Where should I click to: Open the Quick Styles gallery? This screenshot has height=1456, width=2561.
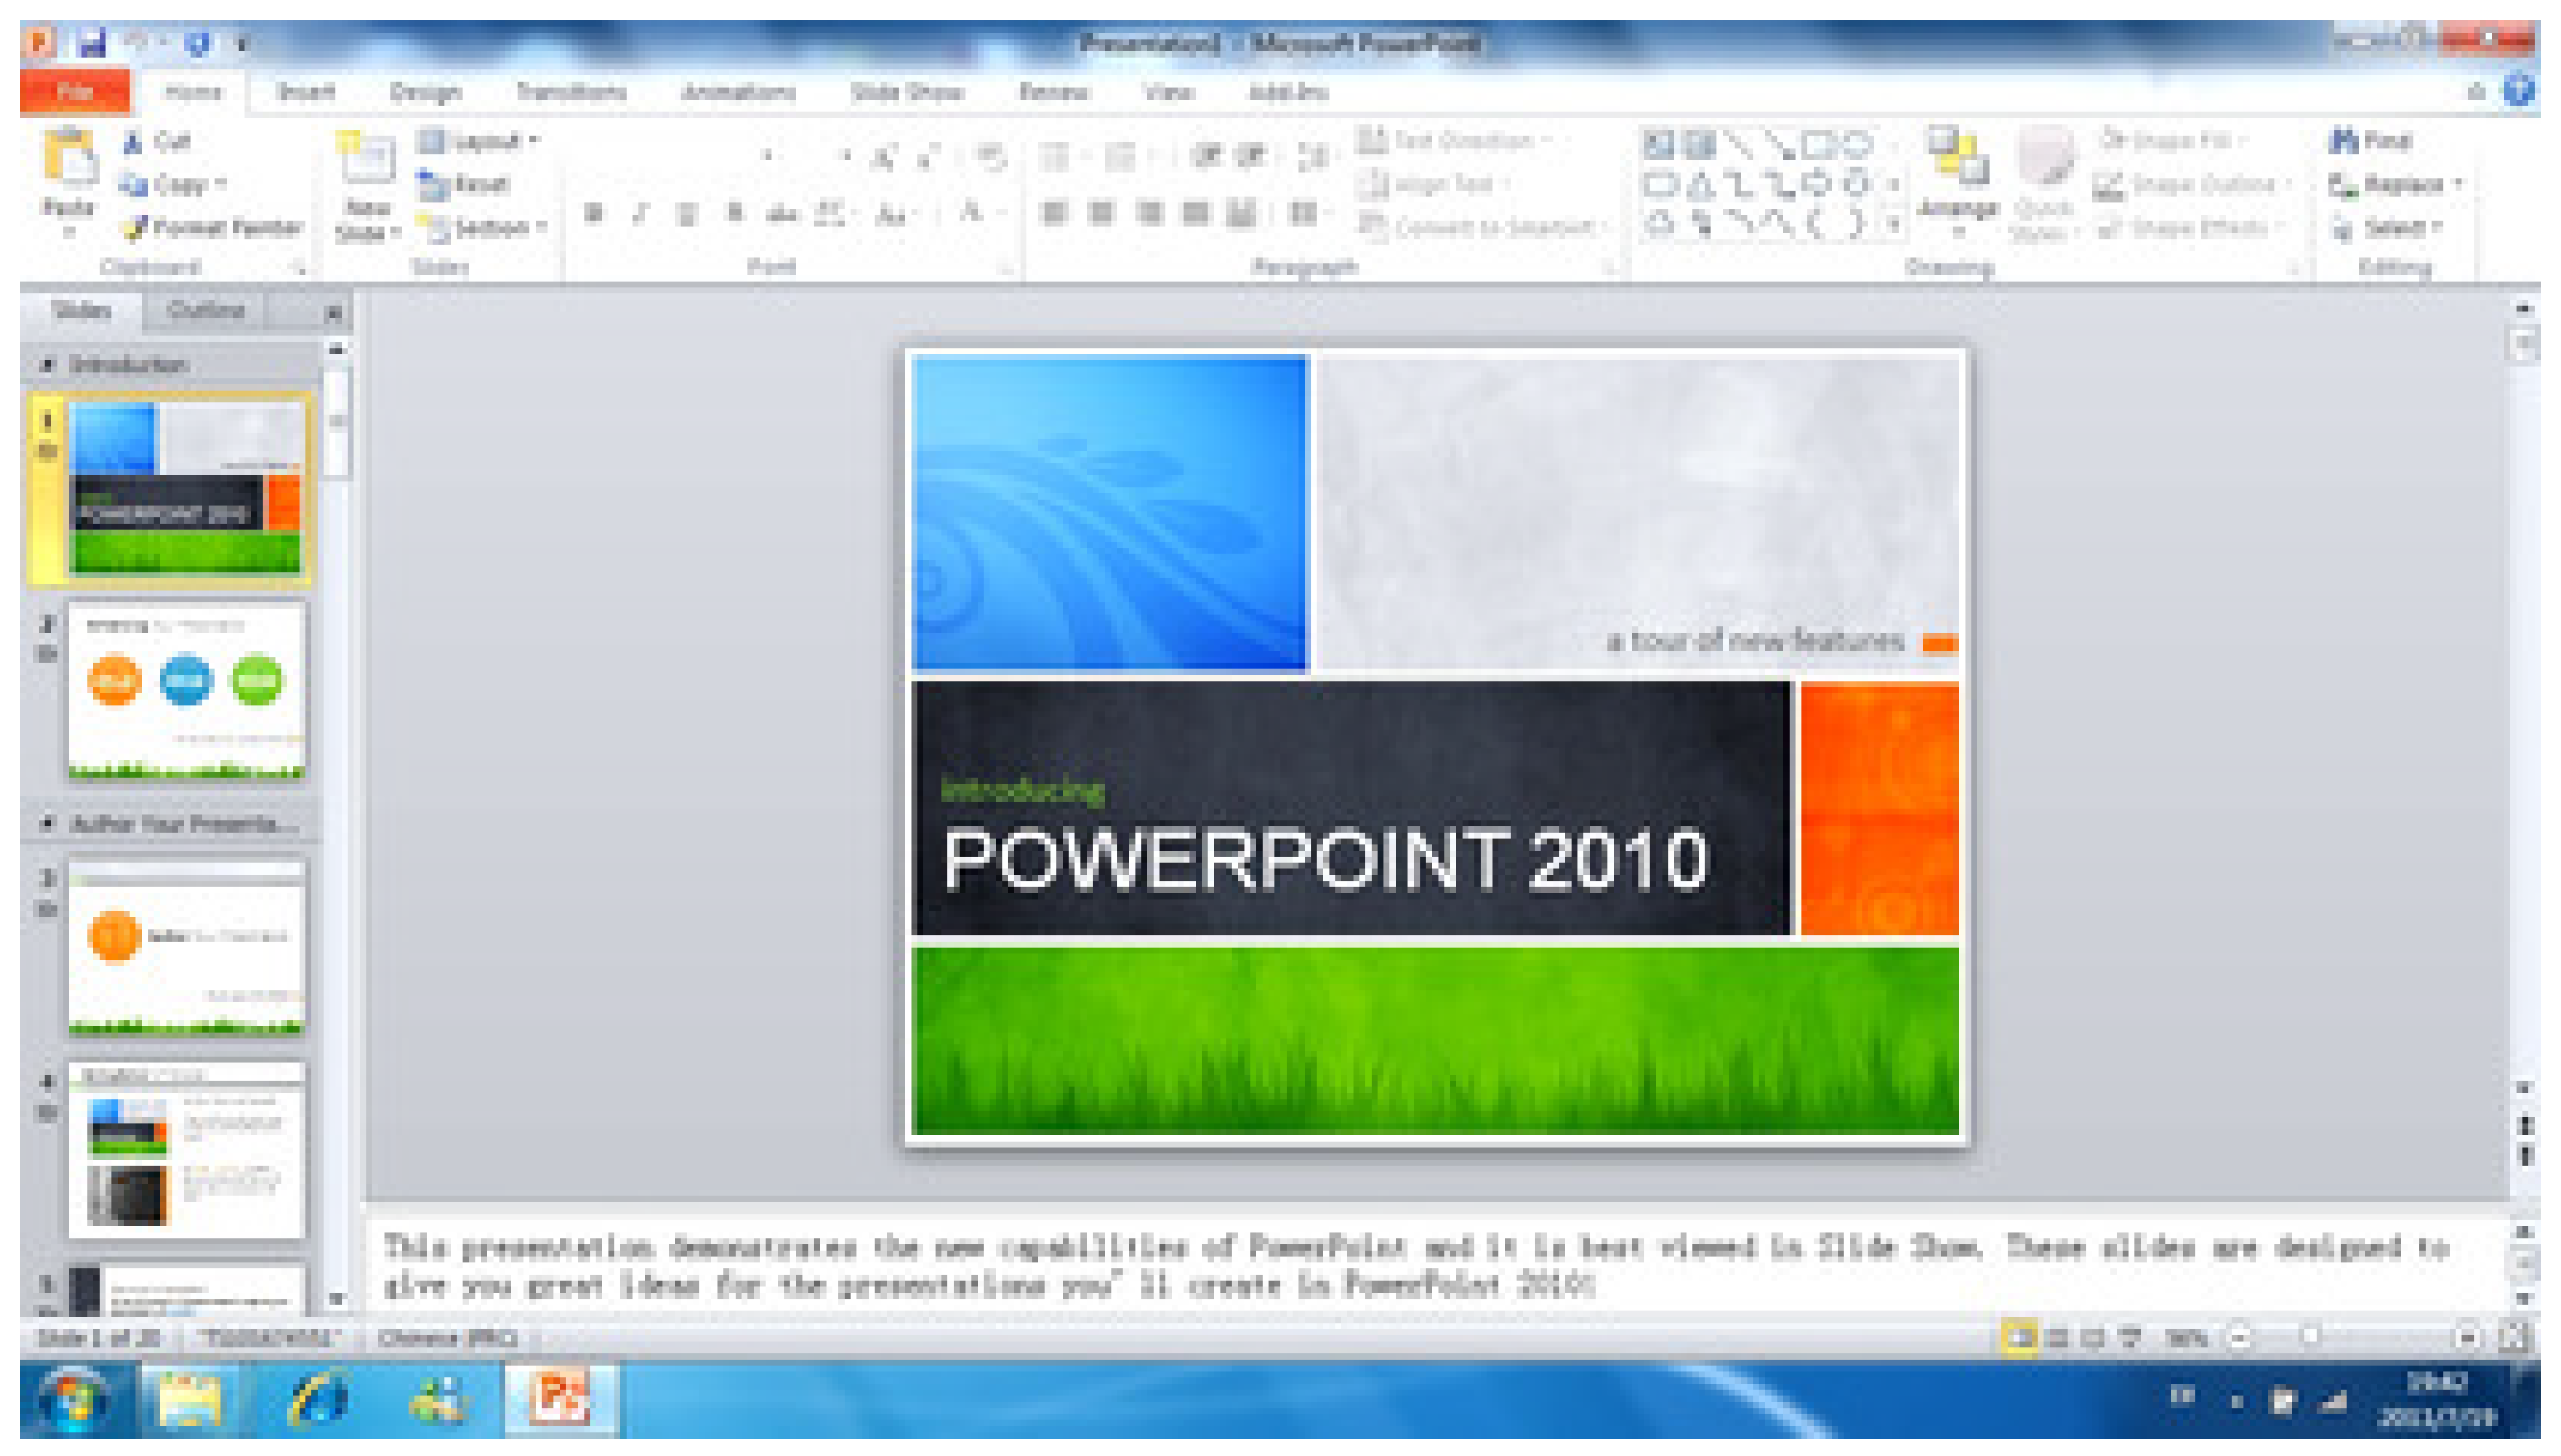pos(2044,184)
